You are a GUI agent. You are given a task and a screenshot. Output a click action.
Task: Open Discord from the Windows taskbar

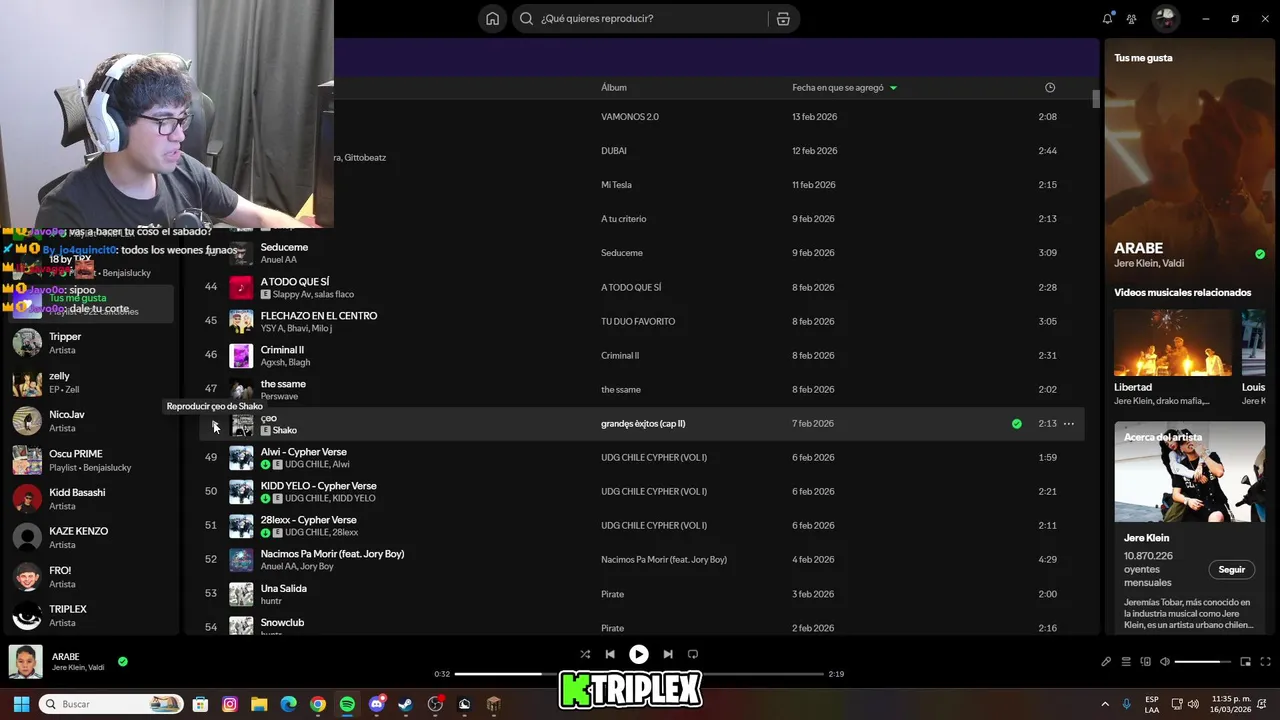[376, 704]
